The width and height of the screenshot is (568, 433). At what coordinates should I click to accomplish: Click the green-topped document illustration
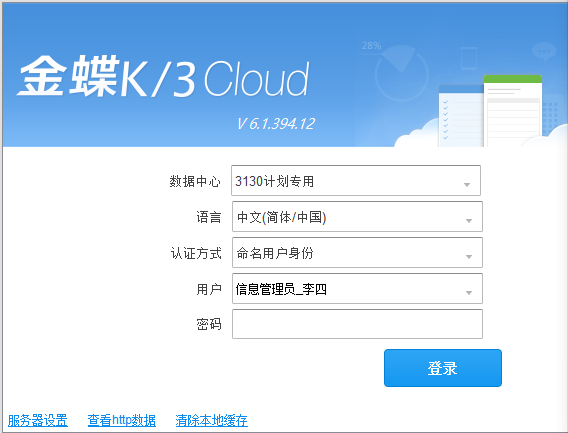(513, 111)
